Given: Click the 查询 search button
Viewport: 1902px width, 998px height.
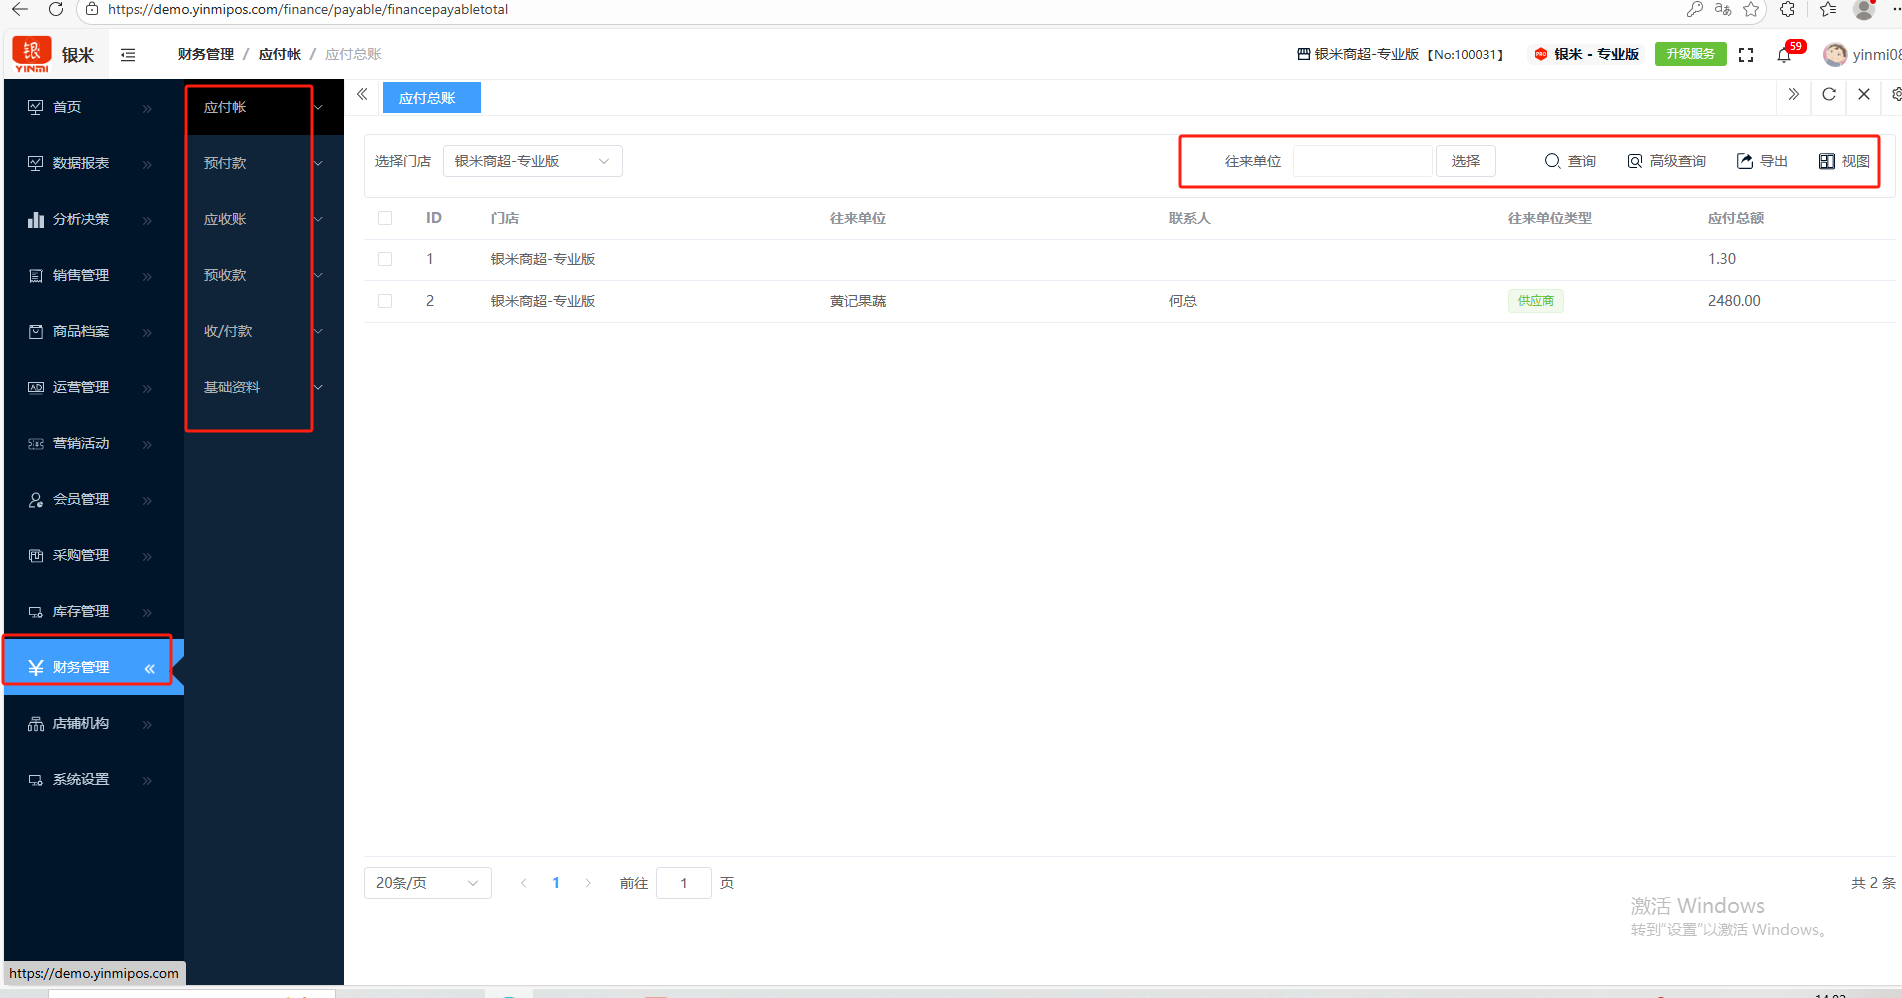Looking at the screenshot, I should click(1570, 161).
